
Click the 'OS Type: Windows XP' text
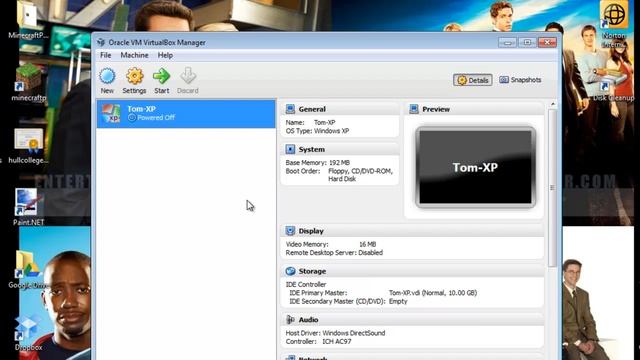tap(317, 131)
